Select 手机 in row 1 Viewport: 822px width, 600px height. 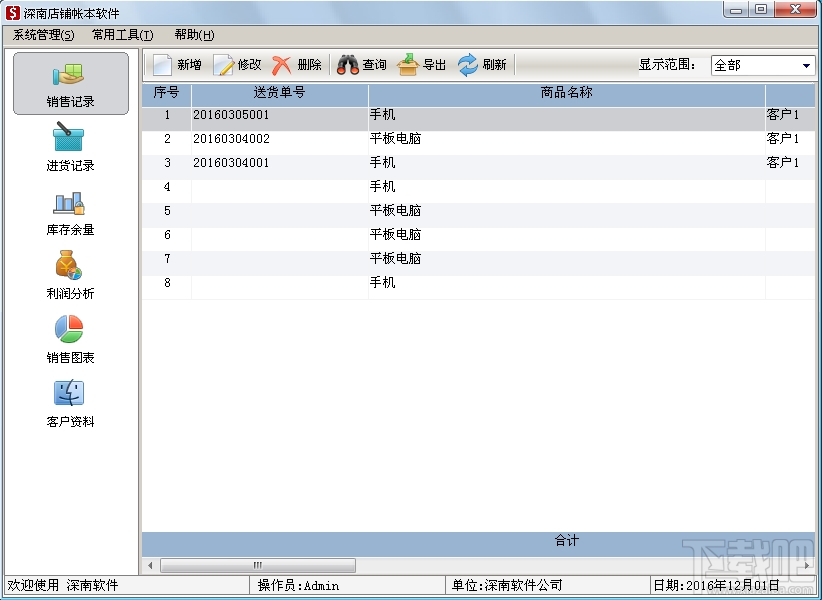tap(382, 115)
